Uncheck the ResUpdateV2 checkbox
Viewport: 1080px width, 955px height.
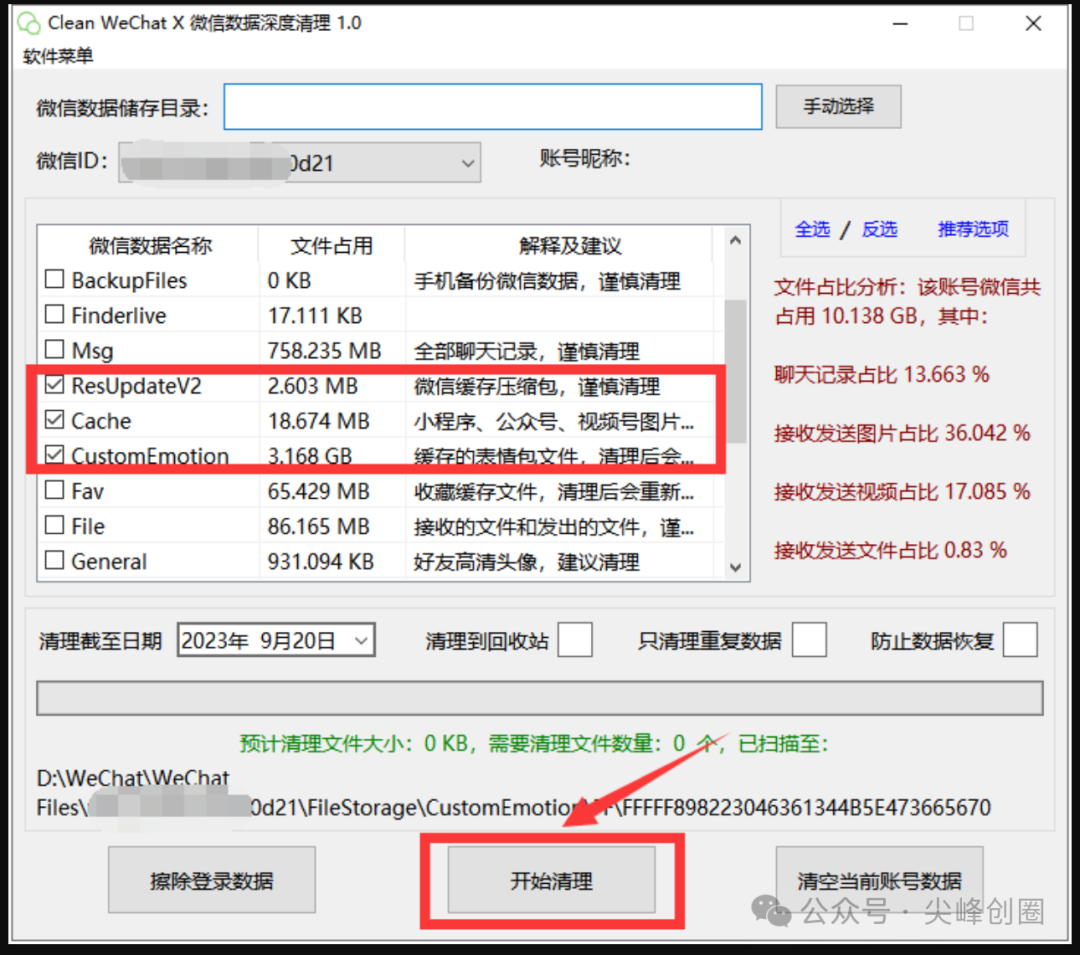click(54, 384)
